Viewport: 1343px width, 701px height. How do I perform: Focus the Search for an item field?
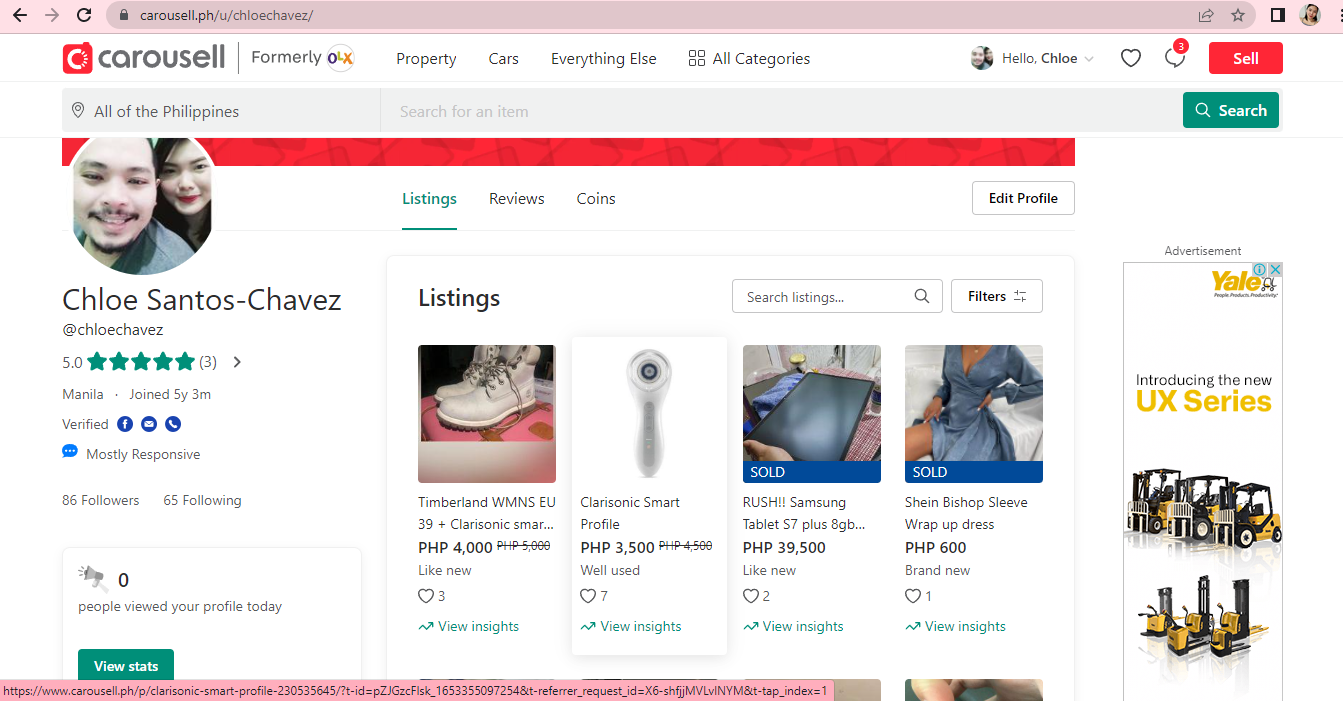[781, 111]
